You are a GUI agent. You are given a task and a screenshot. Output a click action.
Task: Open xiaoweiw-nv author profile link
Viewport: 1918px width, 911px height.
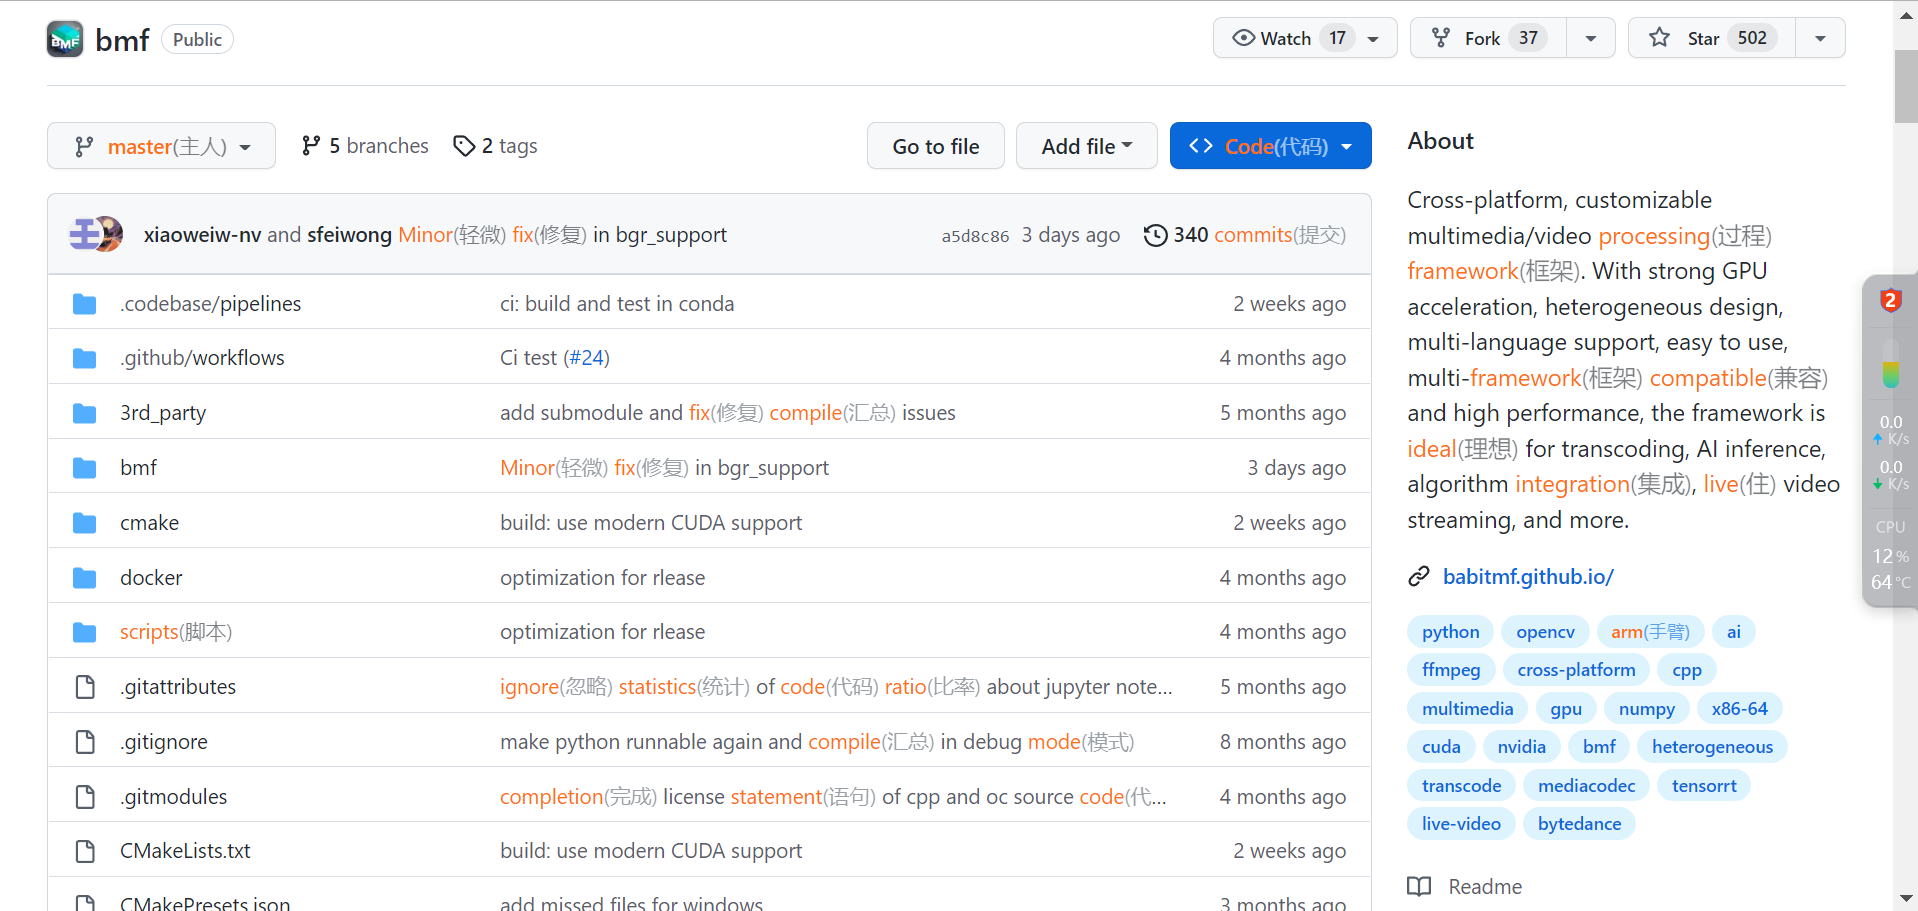point(202,235)
